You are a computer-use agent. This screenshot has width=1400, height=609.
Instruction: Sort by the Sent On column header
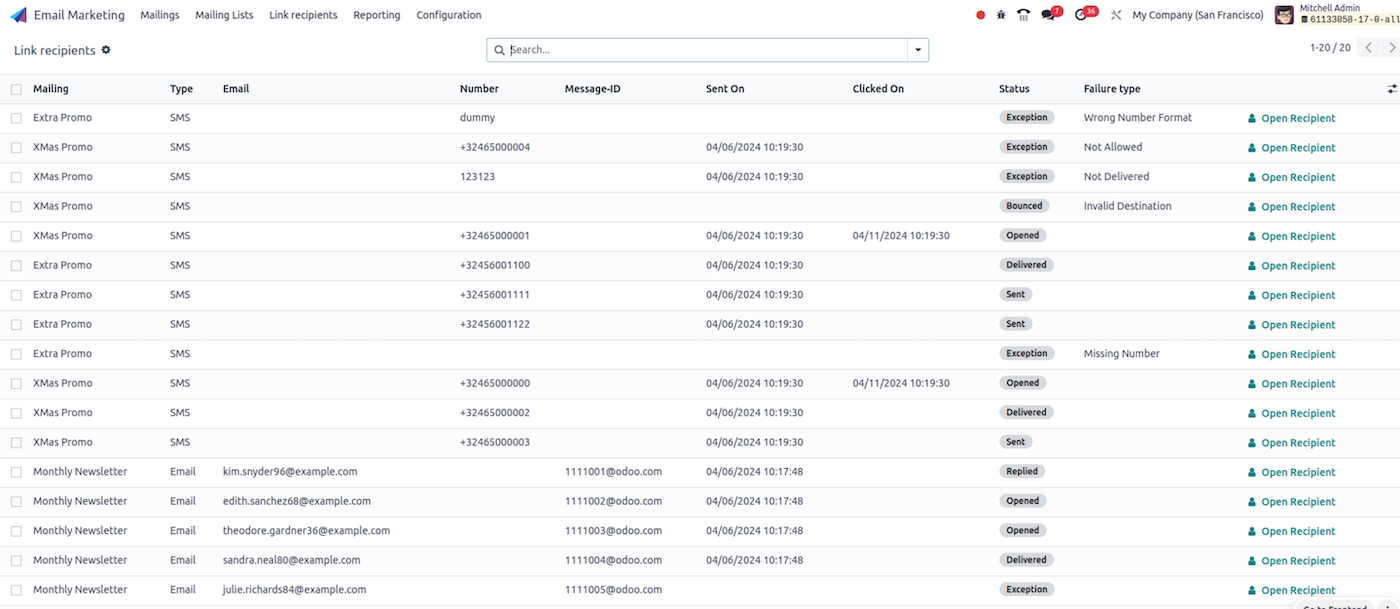pyautogui.click(x=725, y=89)
